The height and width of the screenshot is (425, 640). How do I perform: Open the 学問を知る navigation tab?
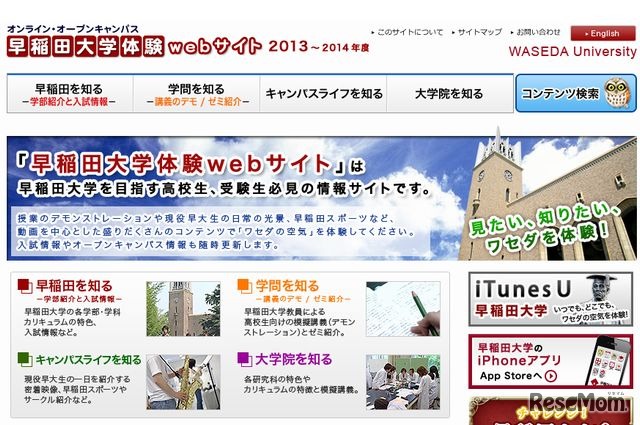coord(197,93)
